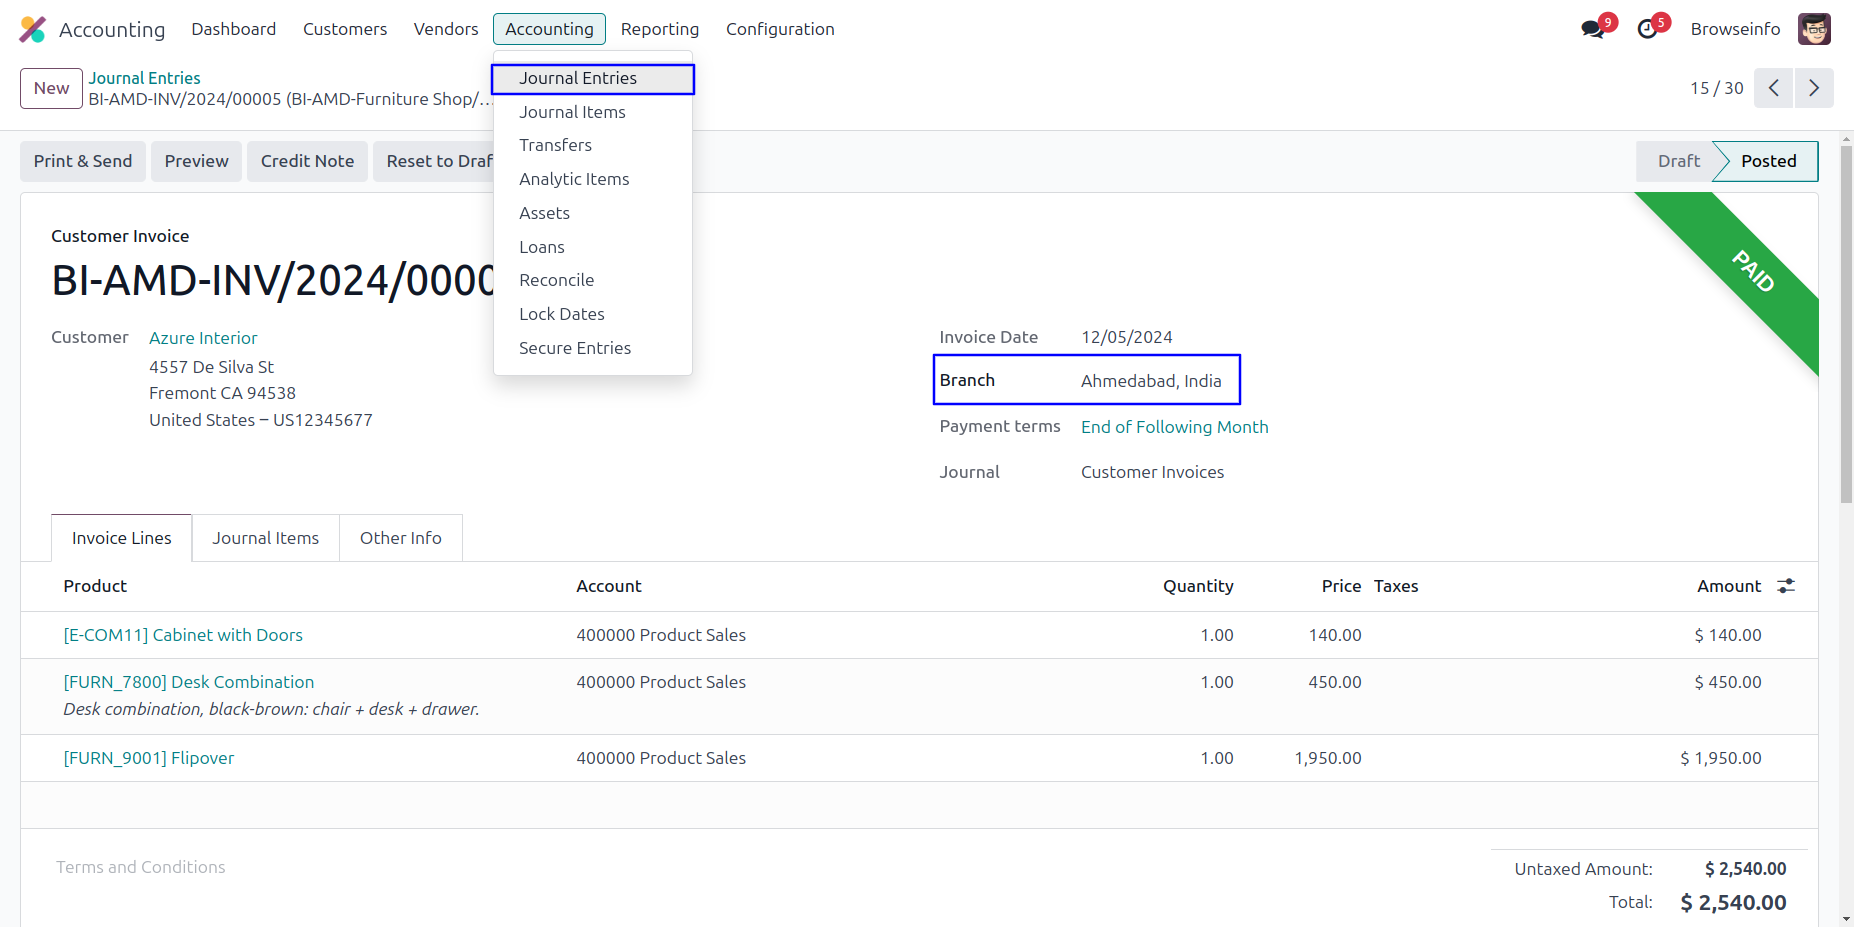The width and height of the screenshot is (1854, 927).
Task: Open the activities clock icon
Action: tap(1647, 29)
